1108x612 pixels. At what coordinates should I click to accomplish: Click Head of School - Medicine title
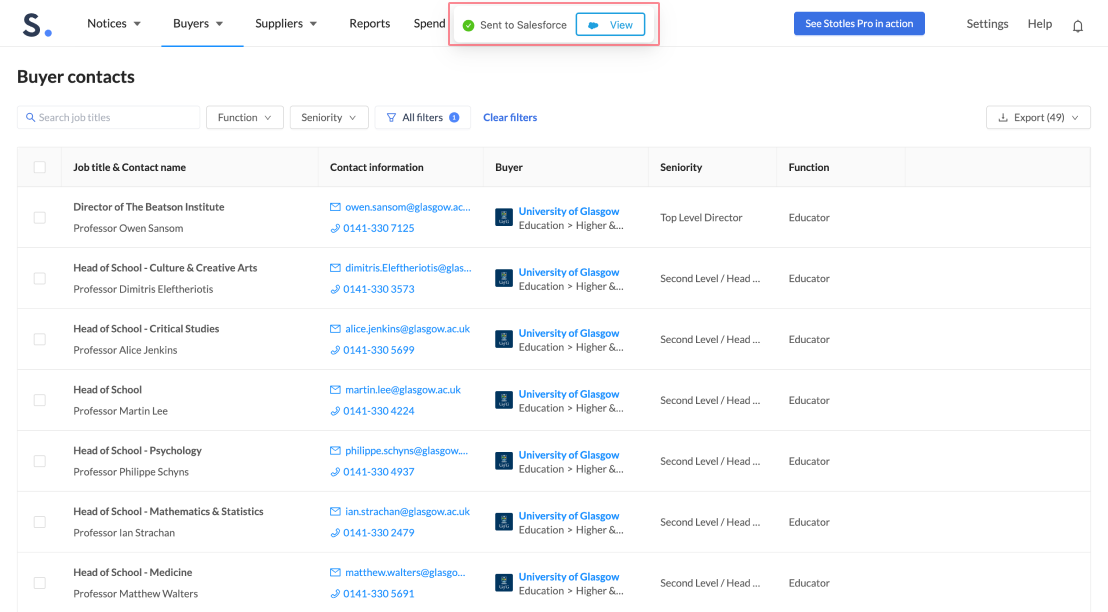point(133,572)
